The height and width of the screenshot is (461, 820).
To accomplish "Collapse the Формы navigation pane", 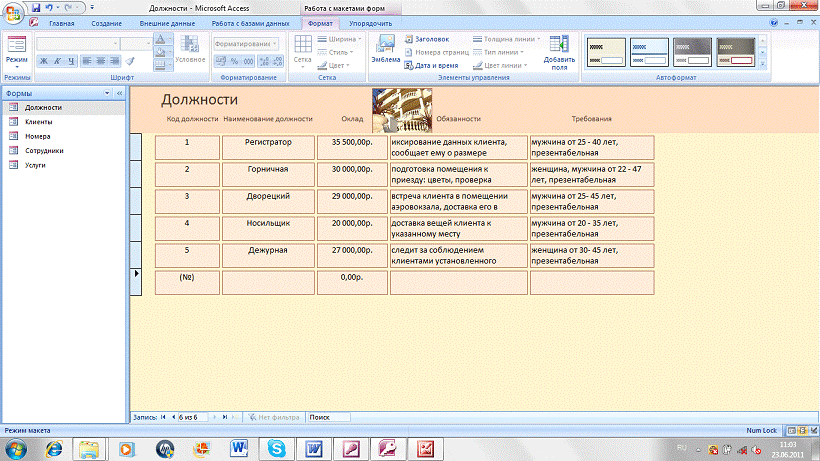I will tap(119, 93).
